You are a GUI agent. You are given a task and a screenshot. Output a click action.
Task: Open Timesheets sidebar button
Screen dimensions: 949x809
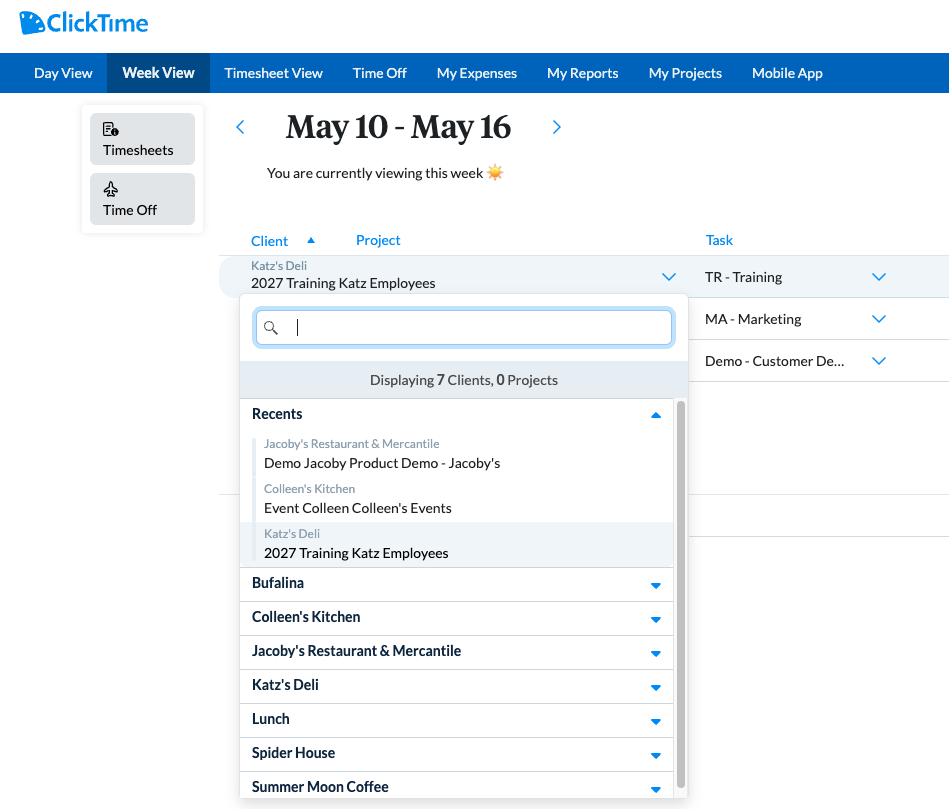(x=142, y=139)
